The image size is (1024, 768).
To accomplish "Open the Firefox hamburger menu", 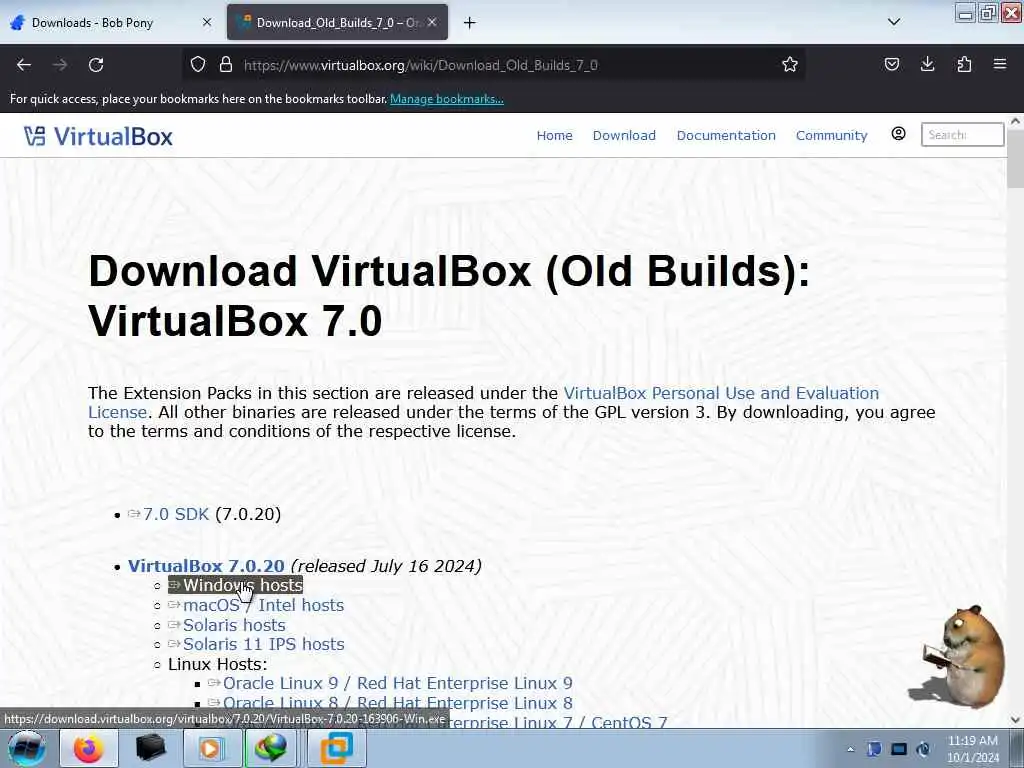I will pyautogui.click(x=1000, y=65).
